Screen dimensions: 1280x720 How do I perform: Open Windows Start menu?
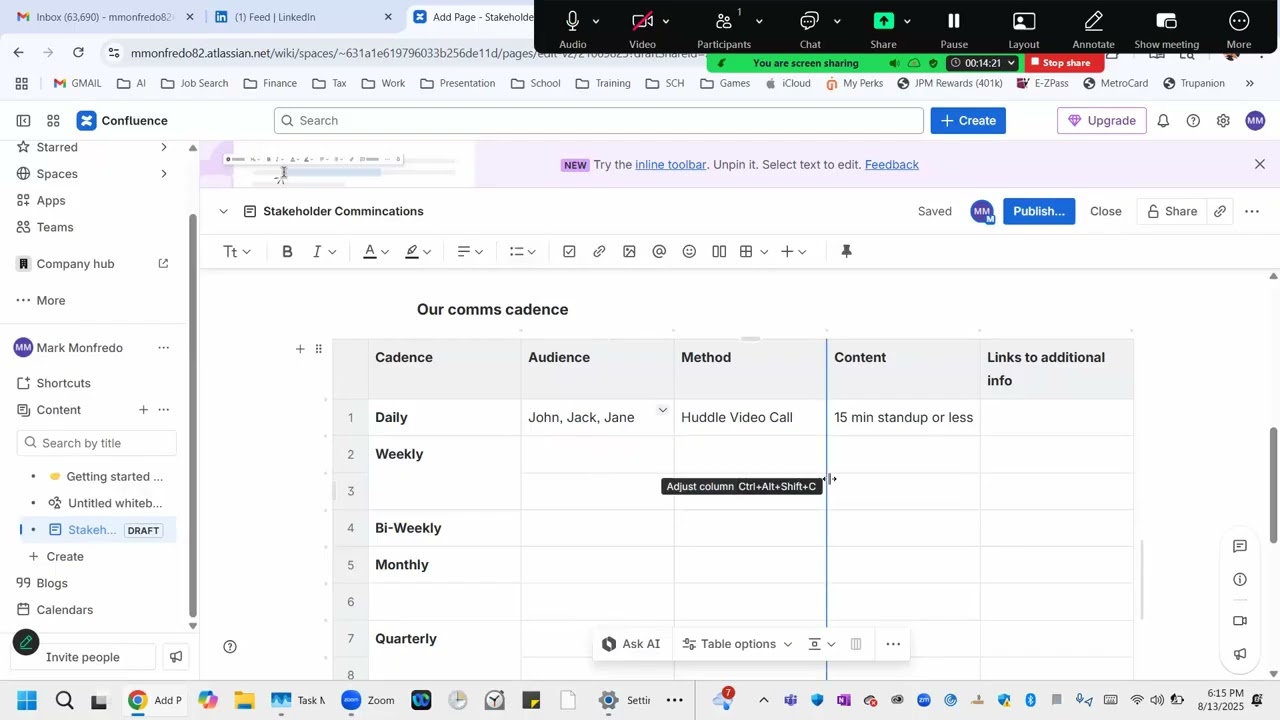coord(26,700)
